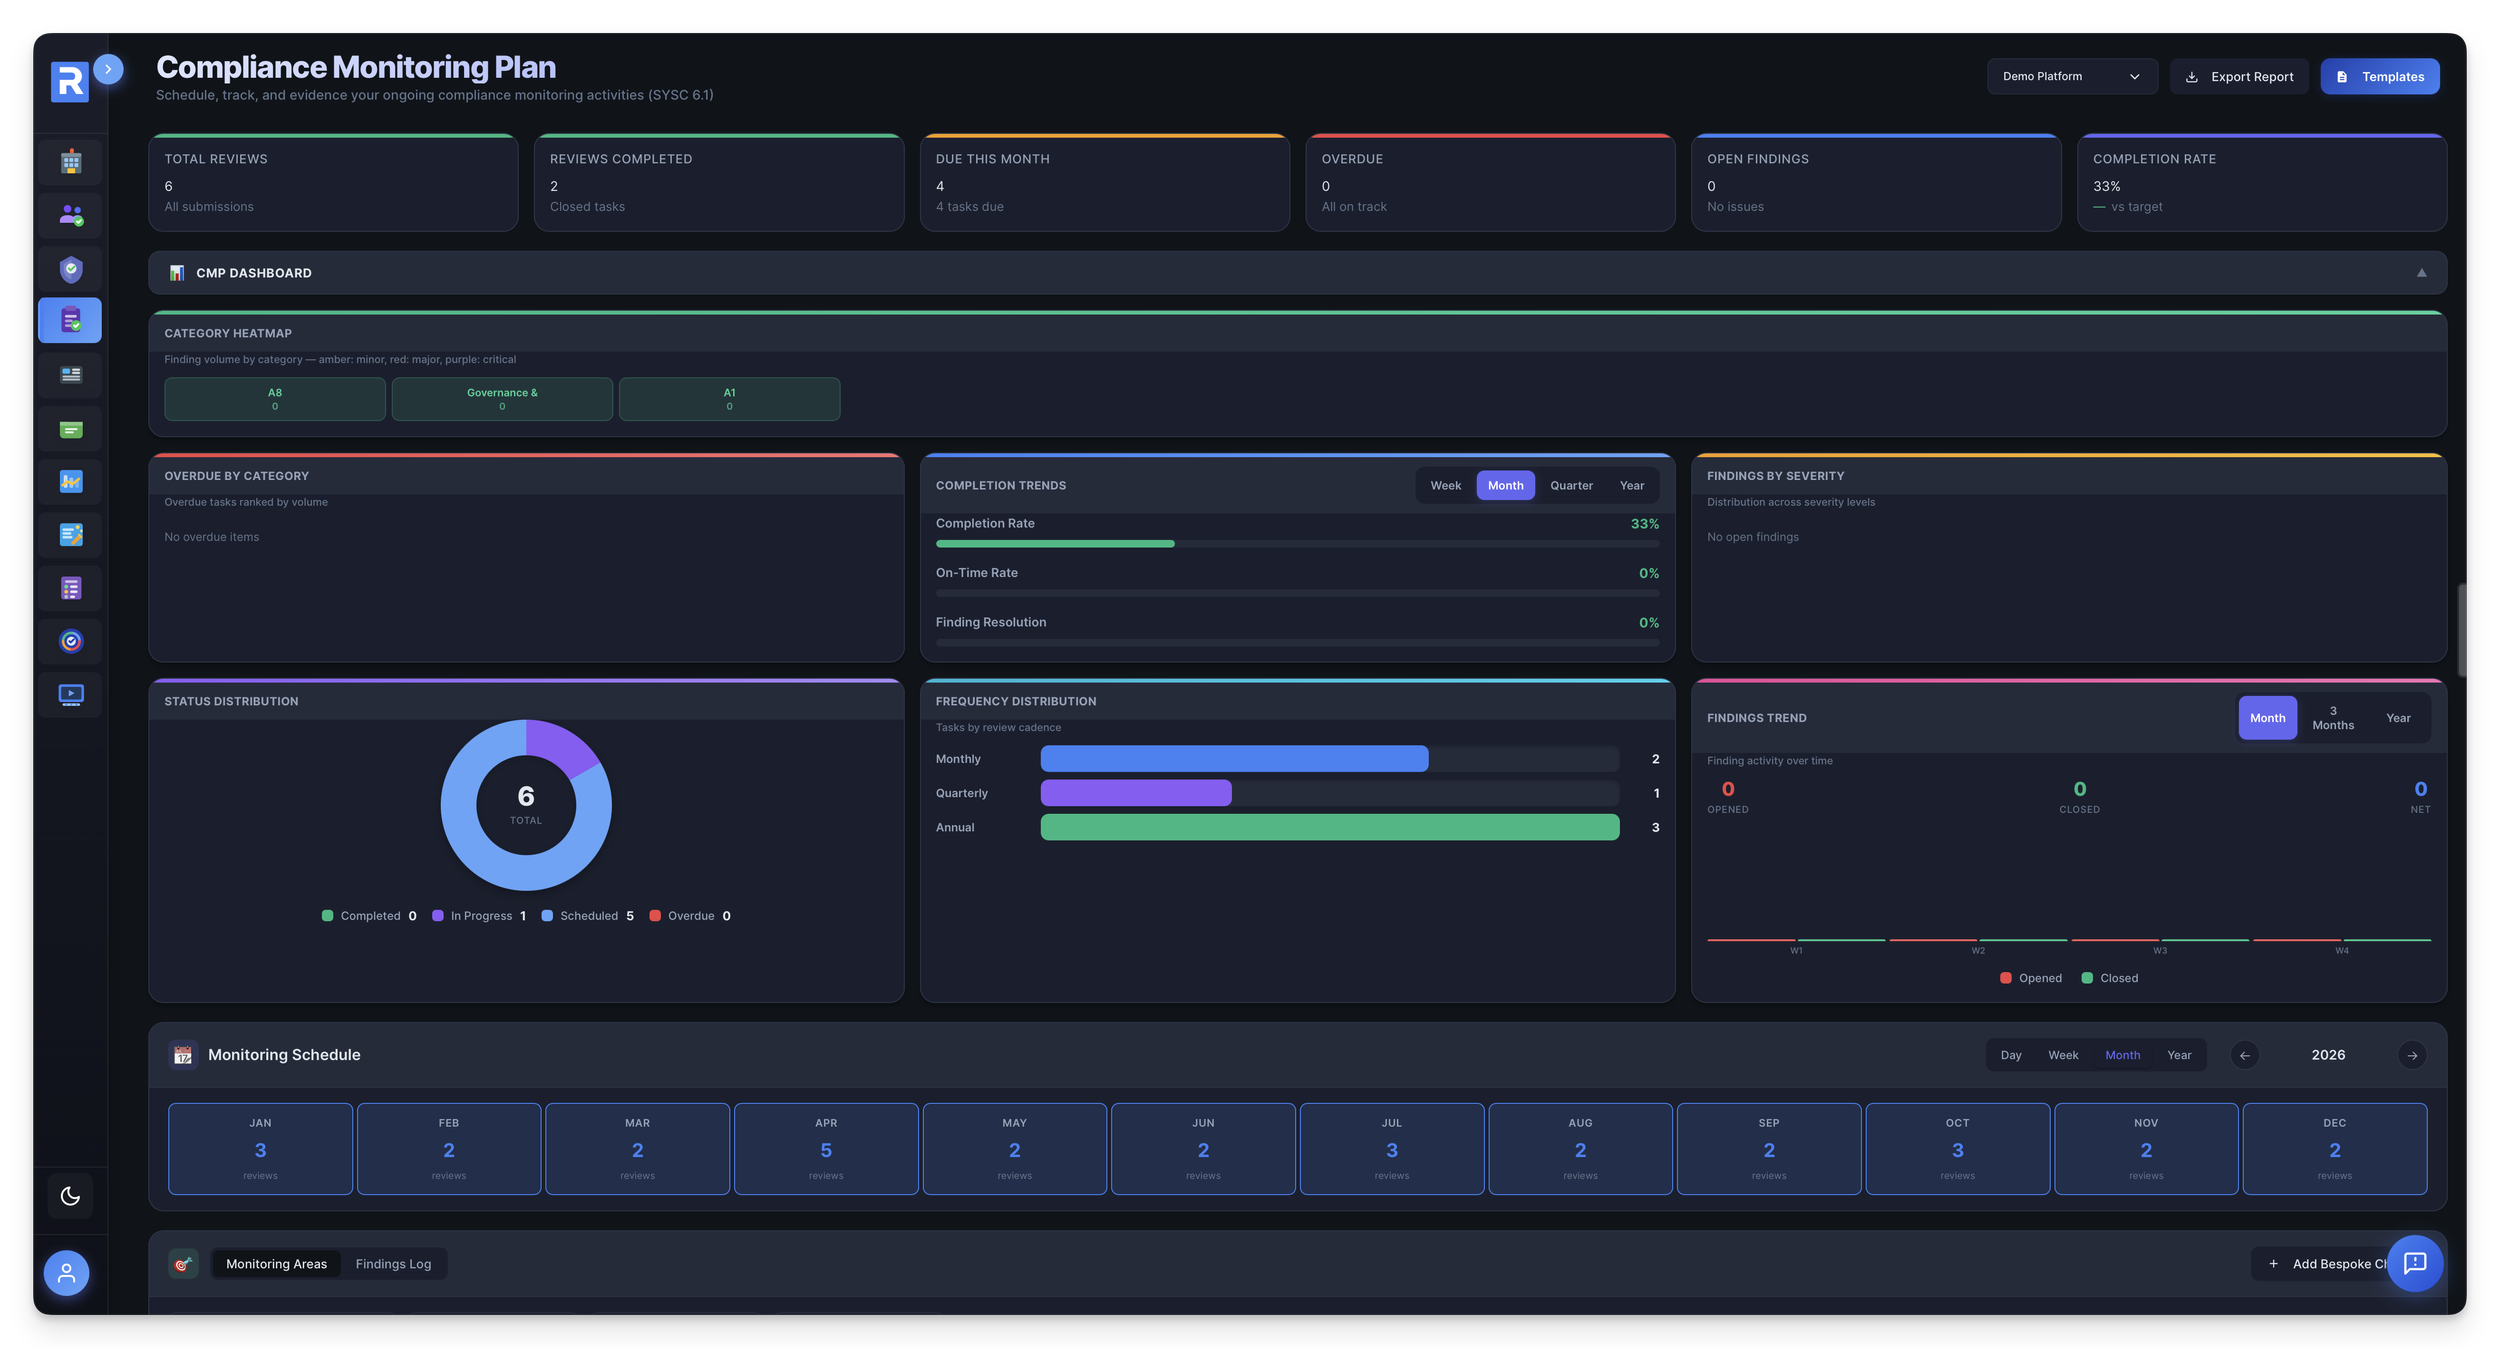This screenshot has height=1348, width=2500.
Task: Switch to the Findings Log tab
Action: click(x=393, y=1264)
